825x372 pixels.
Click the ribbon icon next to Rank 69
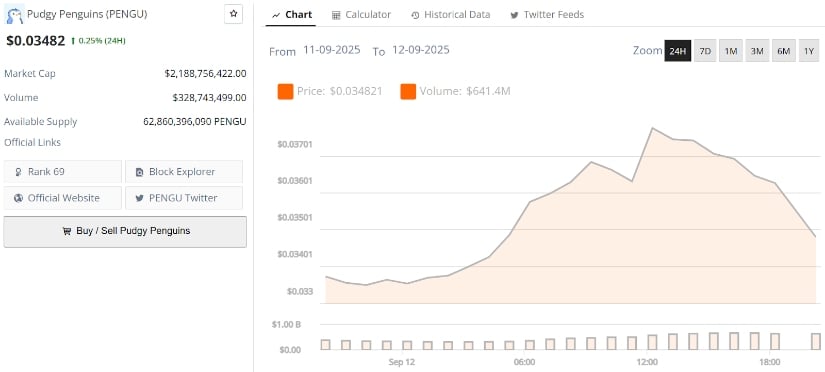[x=19, y=172]
